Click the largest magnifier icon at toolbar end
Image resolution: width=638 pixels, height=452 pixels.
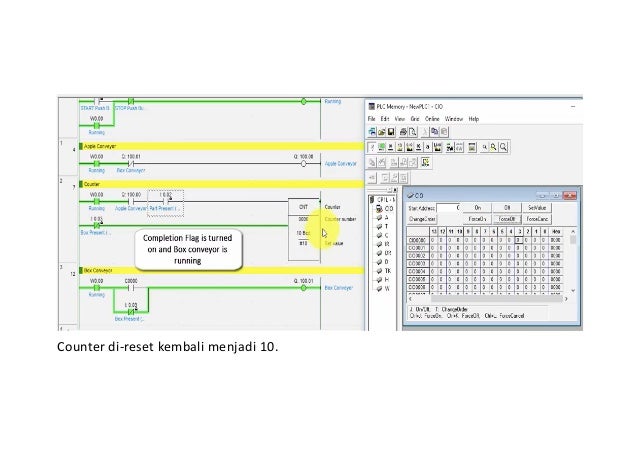coord(503,147)
